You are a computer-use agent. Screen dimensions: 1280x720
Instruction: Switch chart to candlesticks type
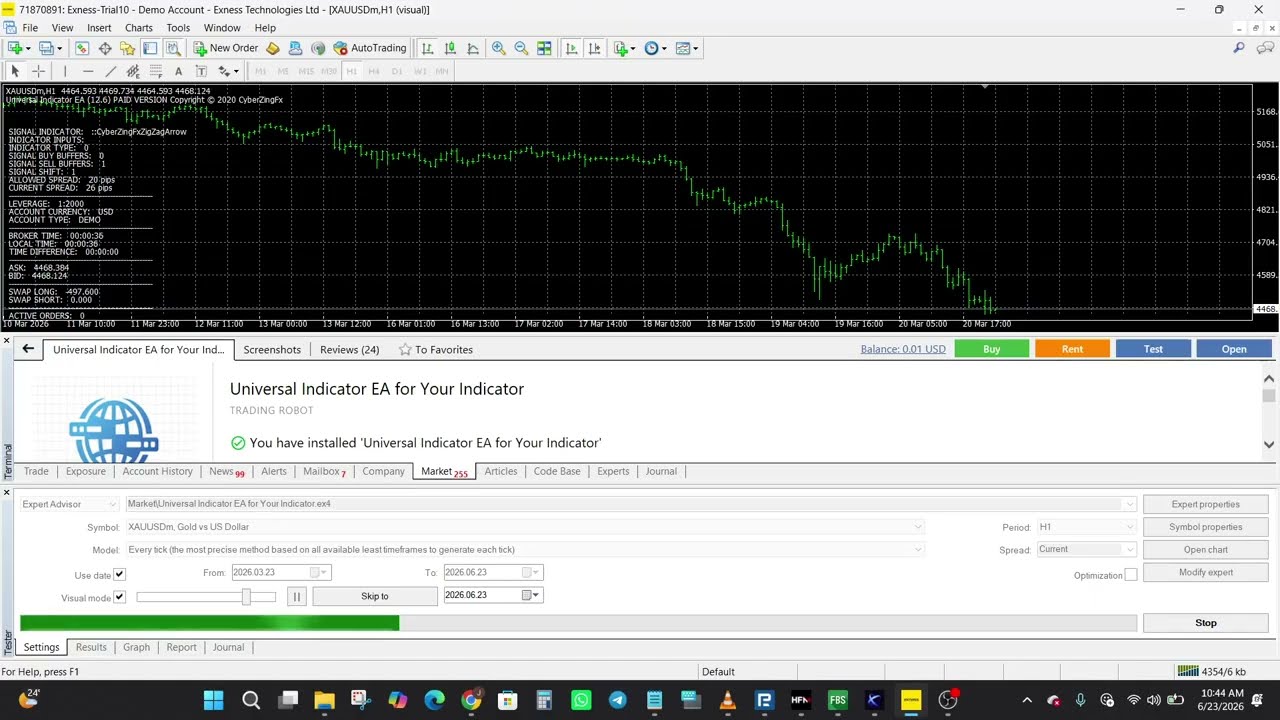tap(450, 48)
